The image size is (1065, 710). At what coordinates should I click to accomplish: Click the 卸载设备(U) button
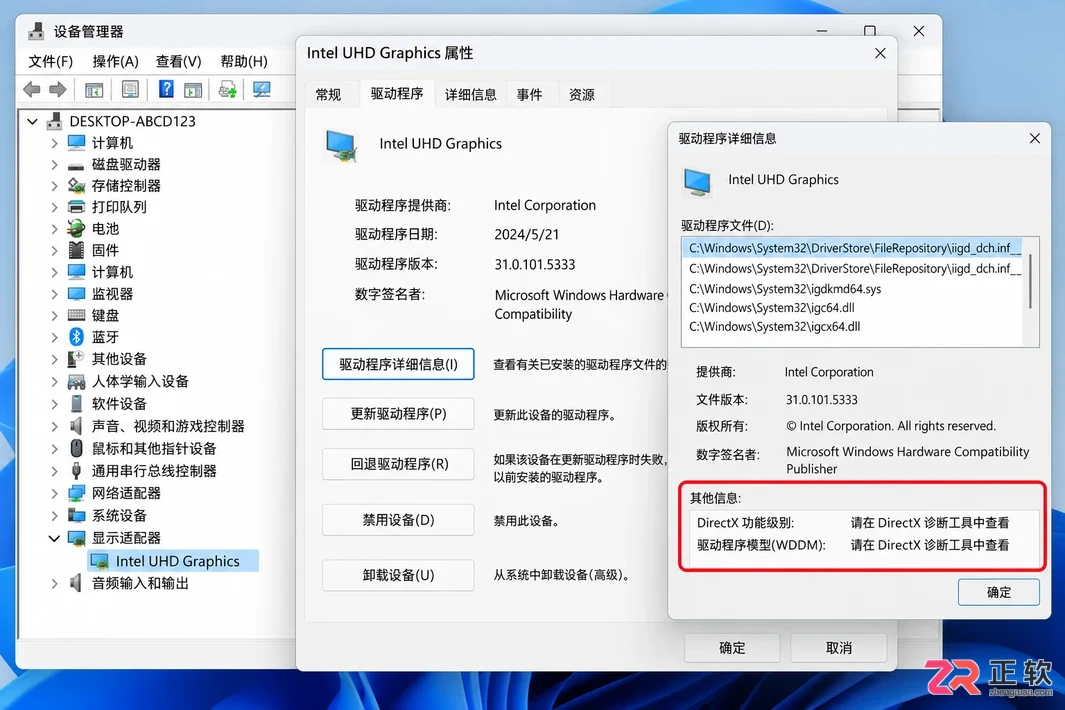point(398,575)
